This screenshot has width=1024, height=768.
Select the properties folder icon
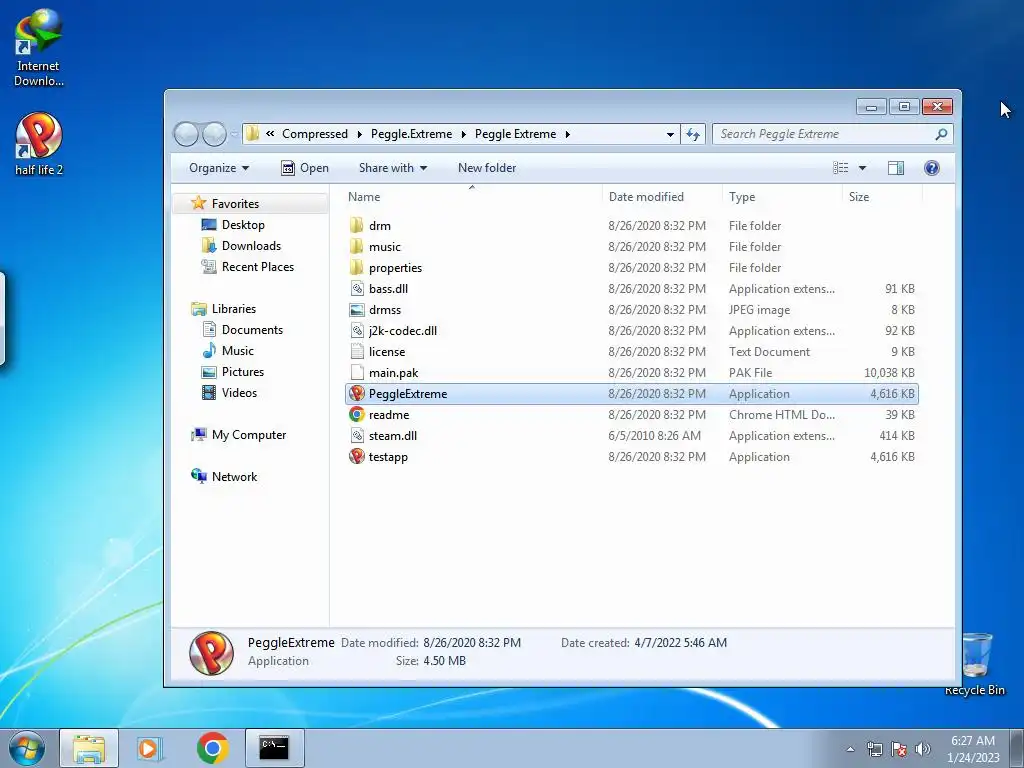(357, 268)
